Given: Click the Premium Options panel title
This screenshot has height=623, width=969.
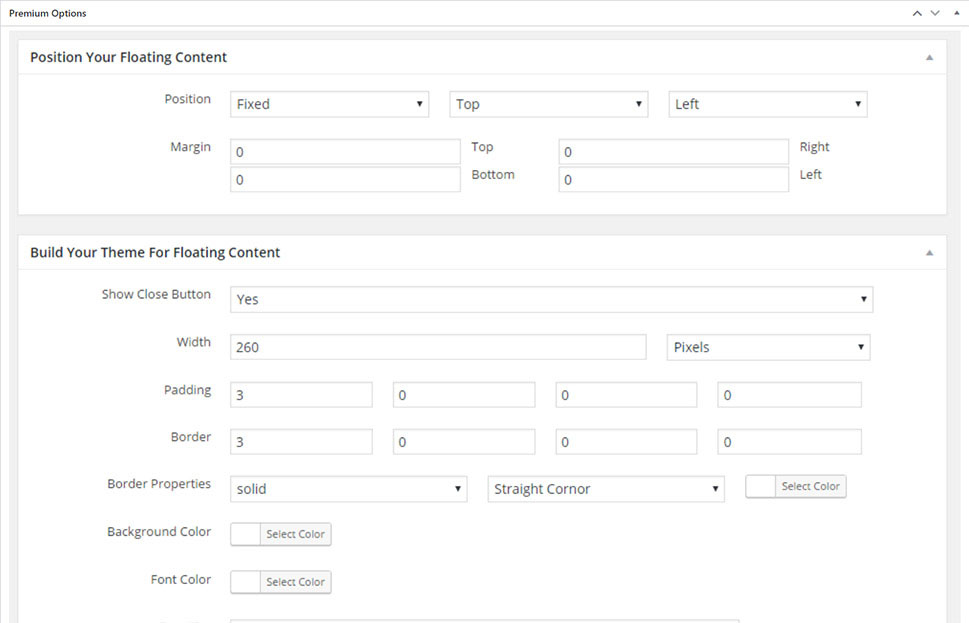Looking at the screenshot, I should (48, 13).
